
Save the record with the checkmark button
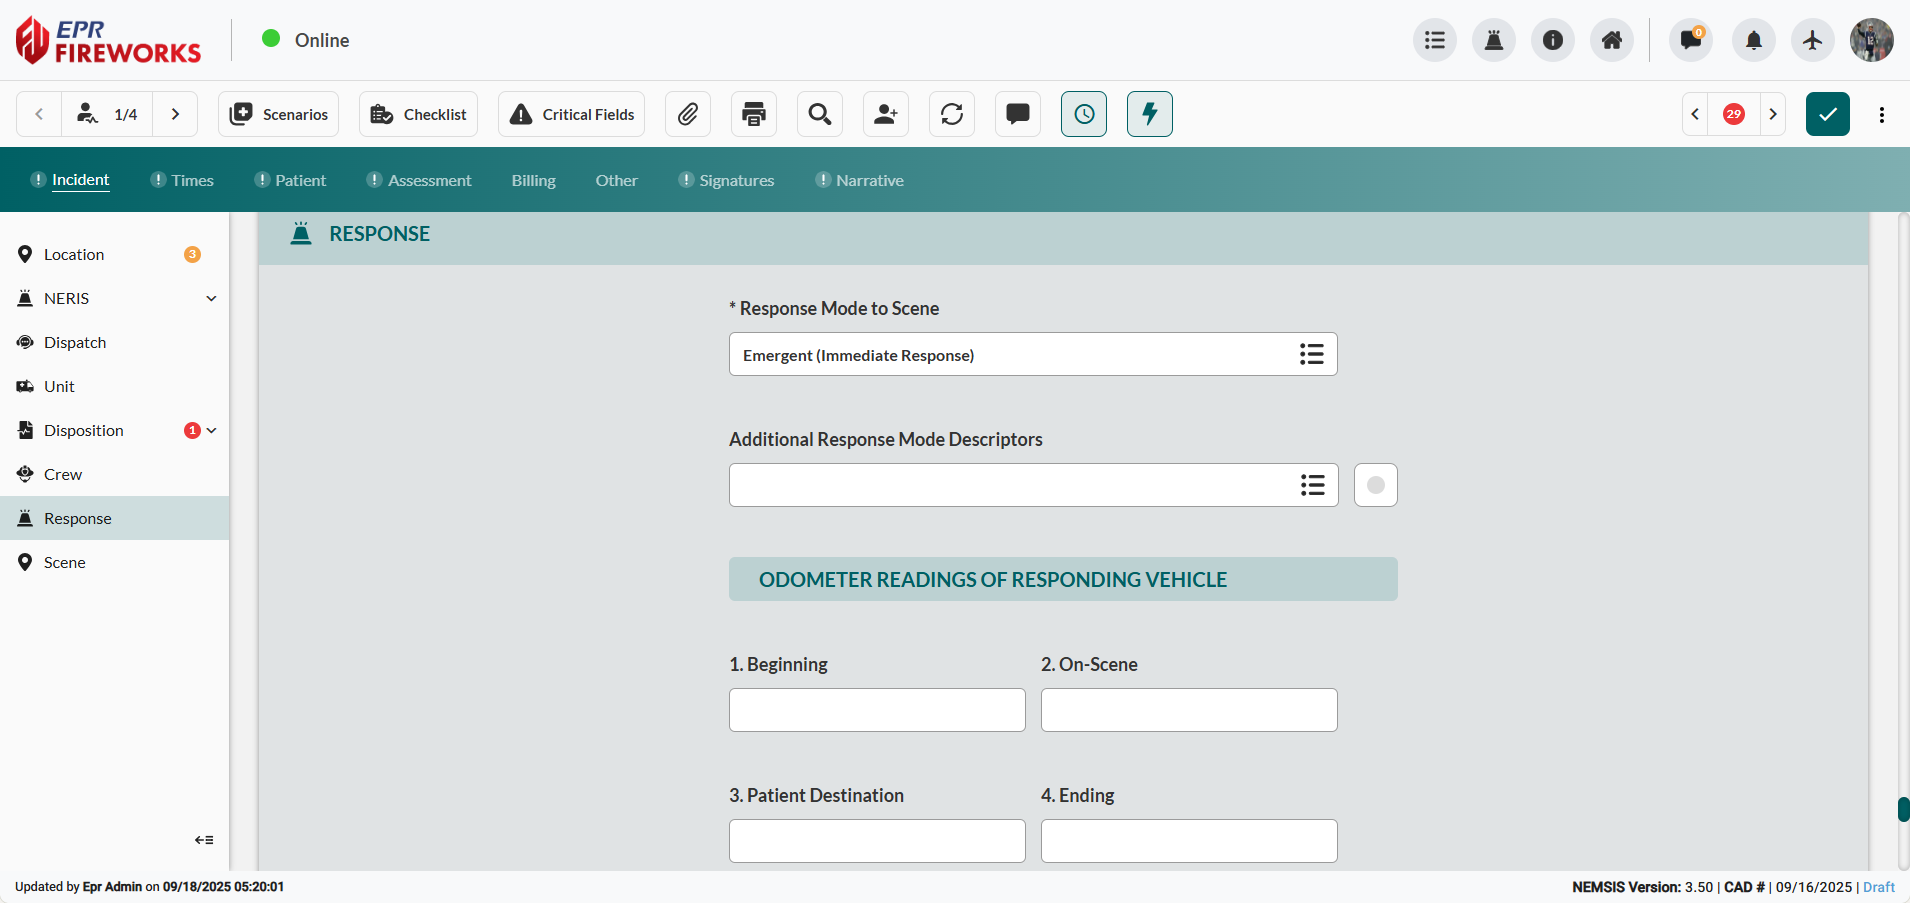(1827, 114)
